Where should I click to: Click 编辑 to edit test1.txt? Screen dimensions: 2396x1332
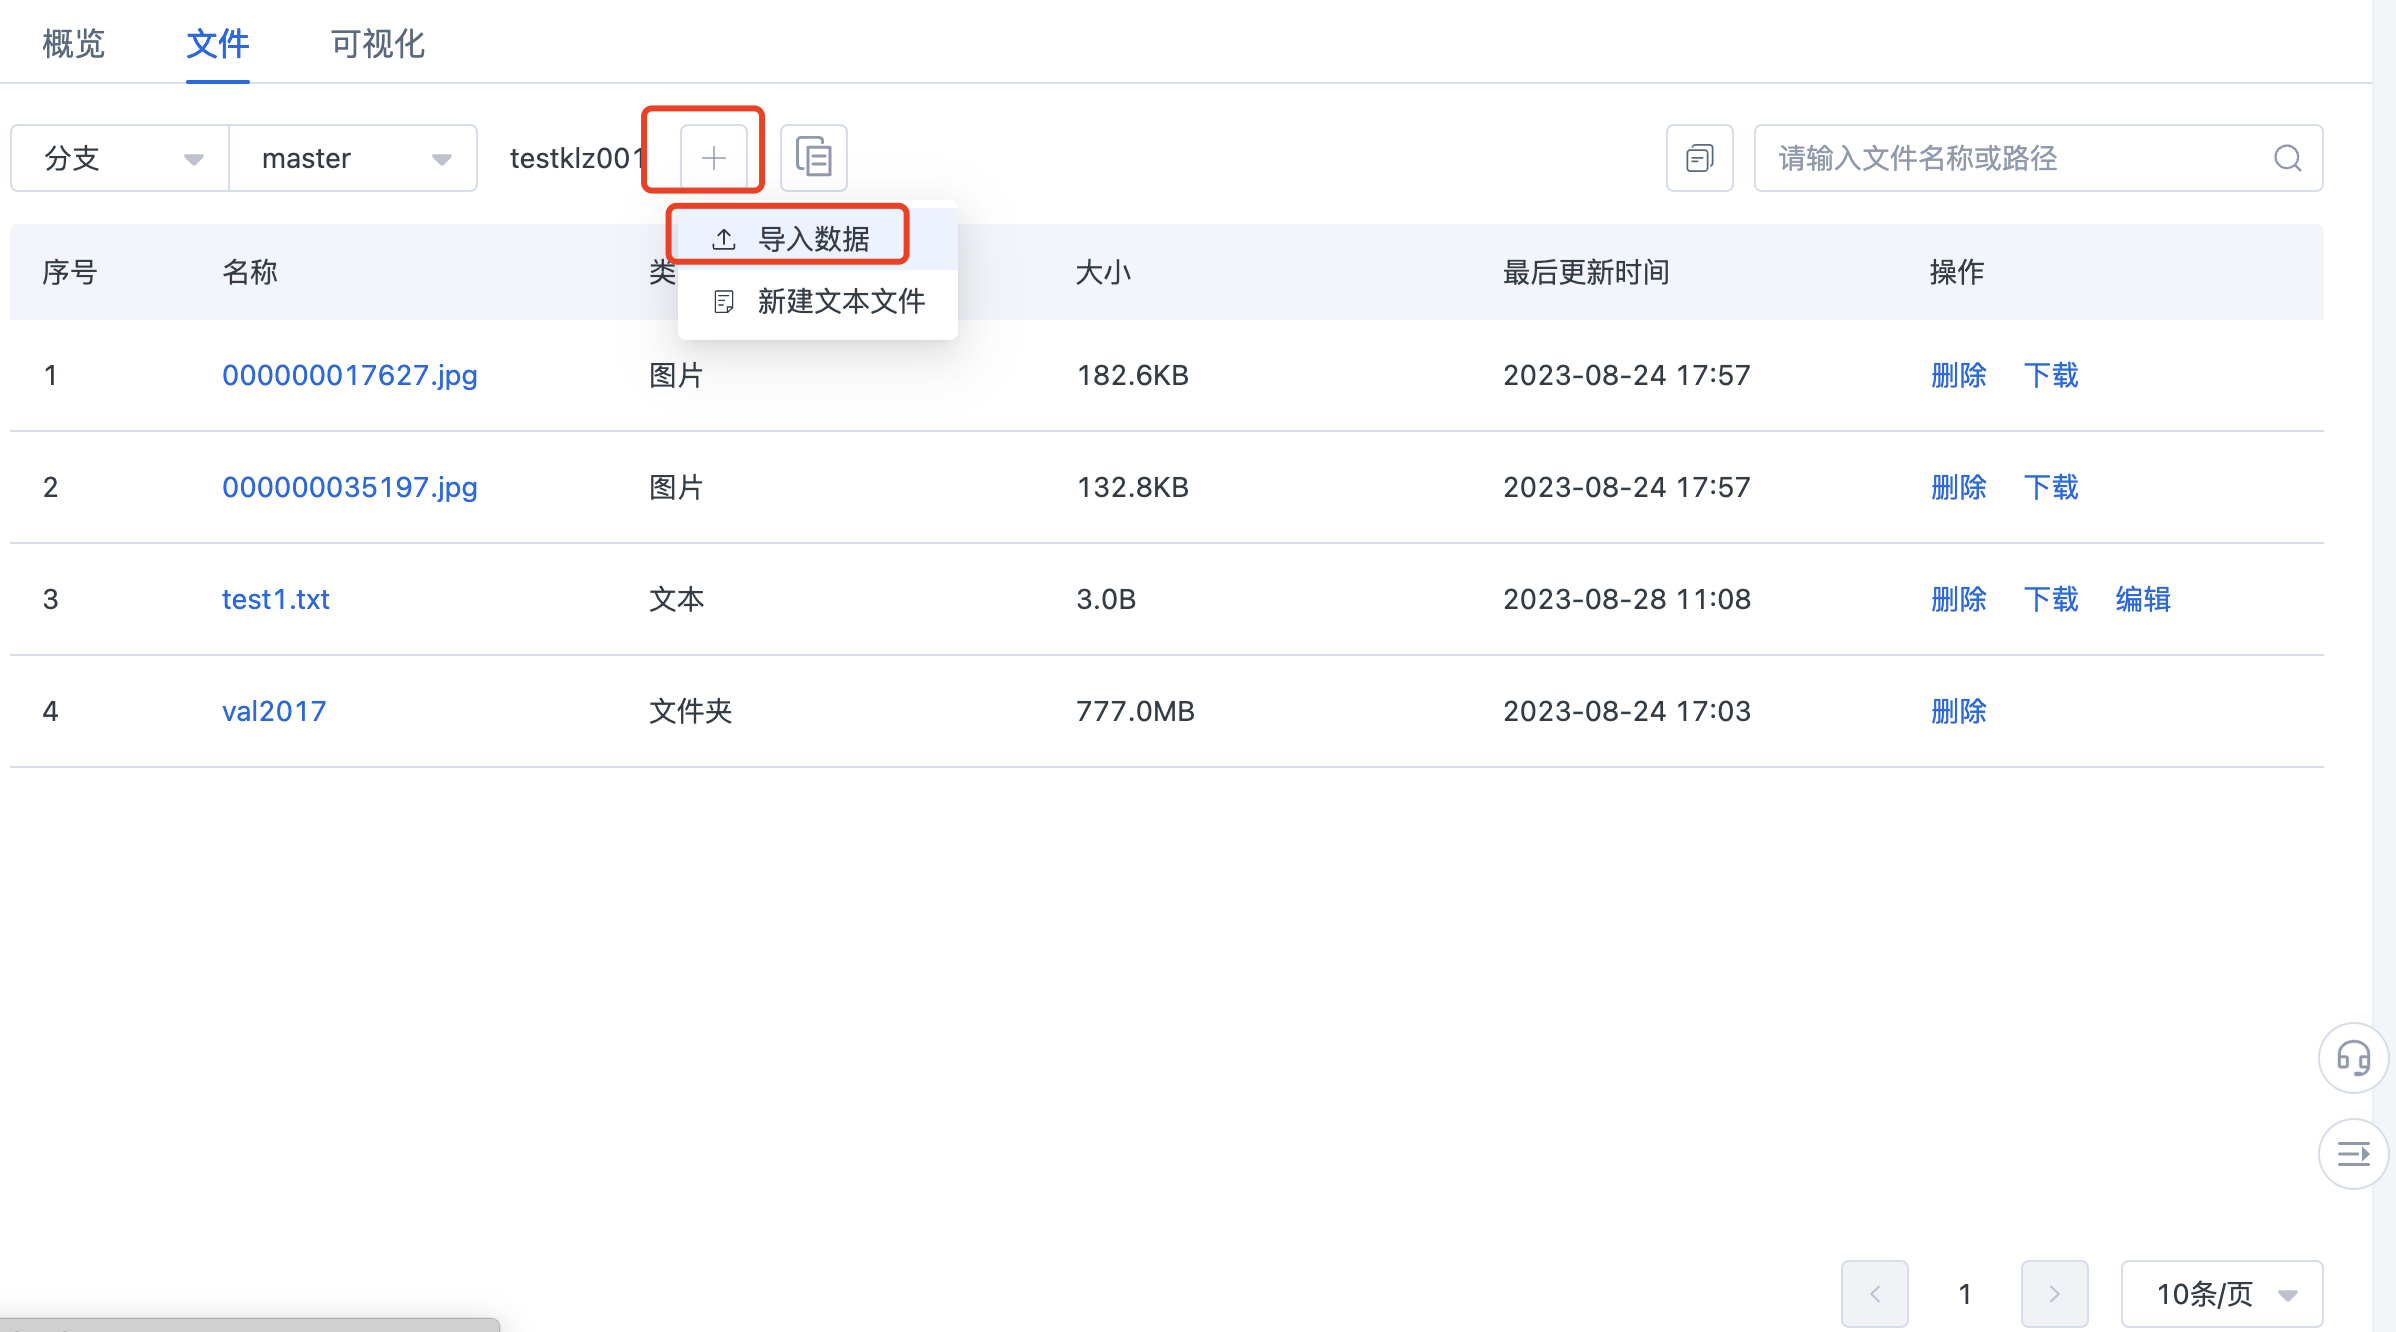tap(2142, 599)
